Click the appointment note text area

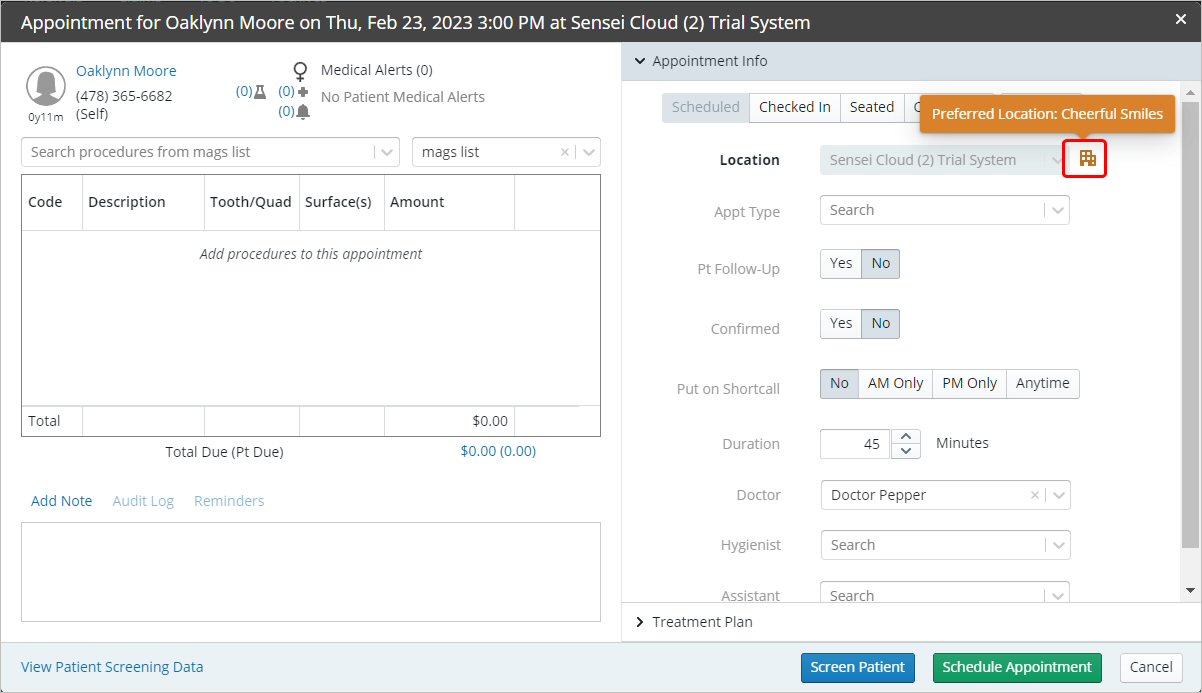click(x=311, y=571)
